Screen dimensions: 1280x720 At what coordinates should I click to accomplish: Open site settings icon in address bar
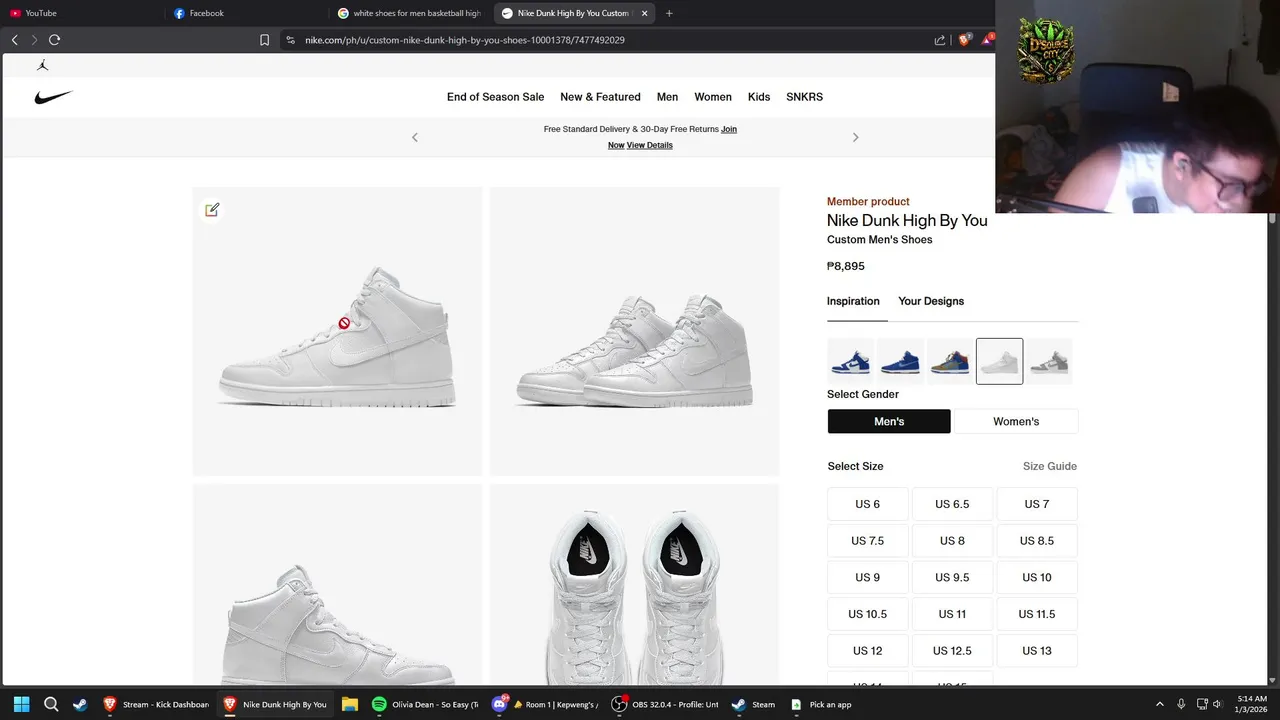pyautogui.click(x=290, y=40)
